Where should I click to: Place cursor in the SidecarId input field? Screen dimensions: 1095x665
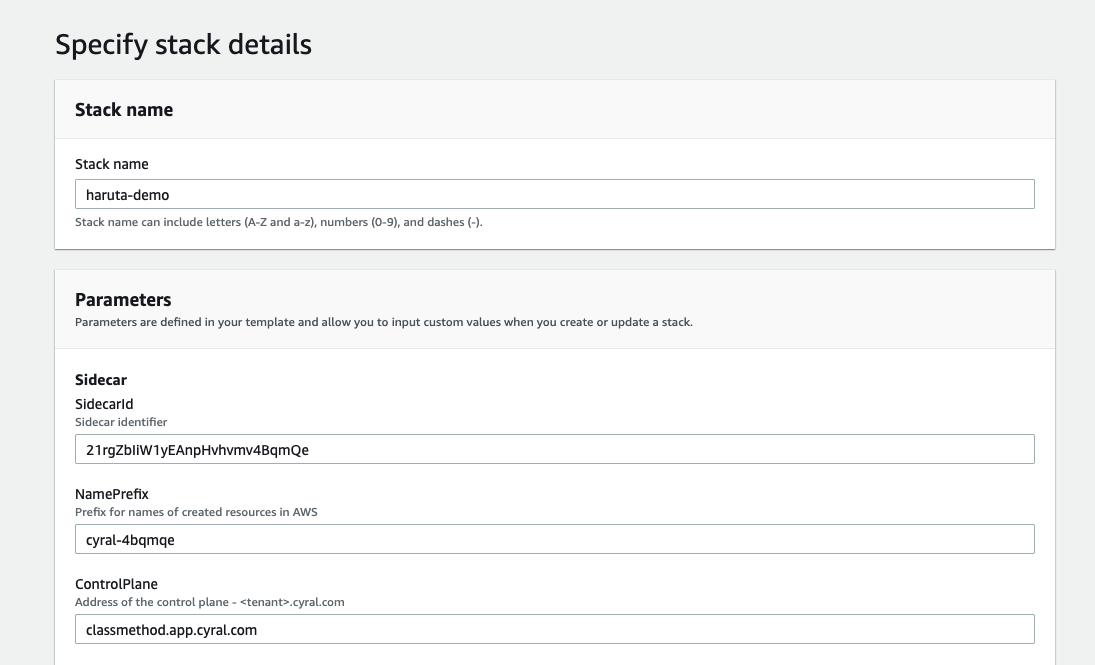tap(555, 449)
